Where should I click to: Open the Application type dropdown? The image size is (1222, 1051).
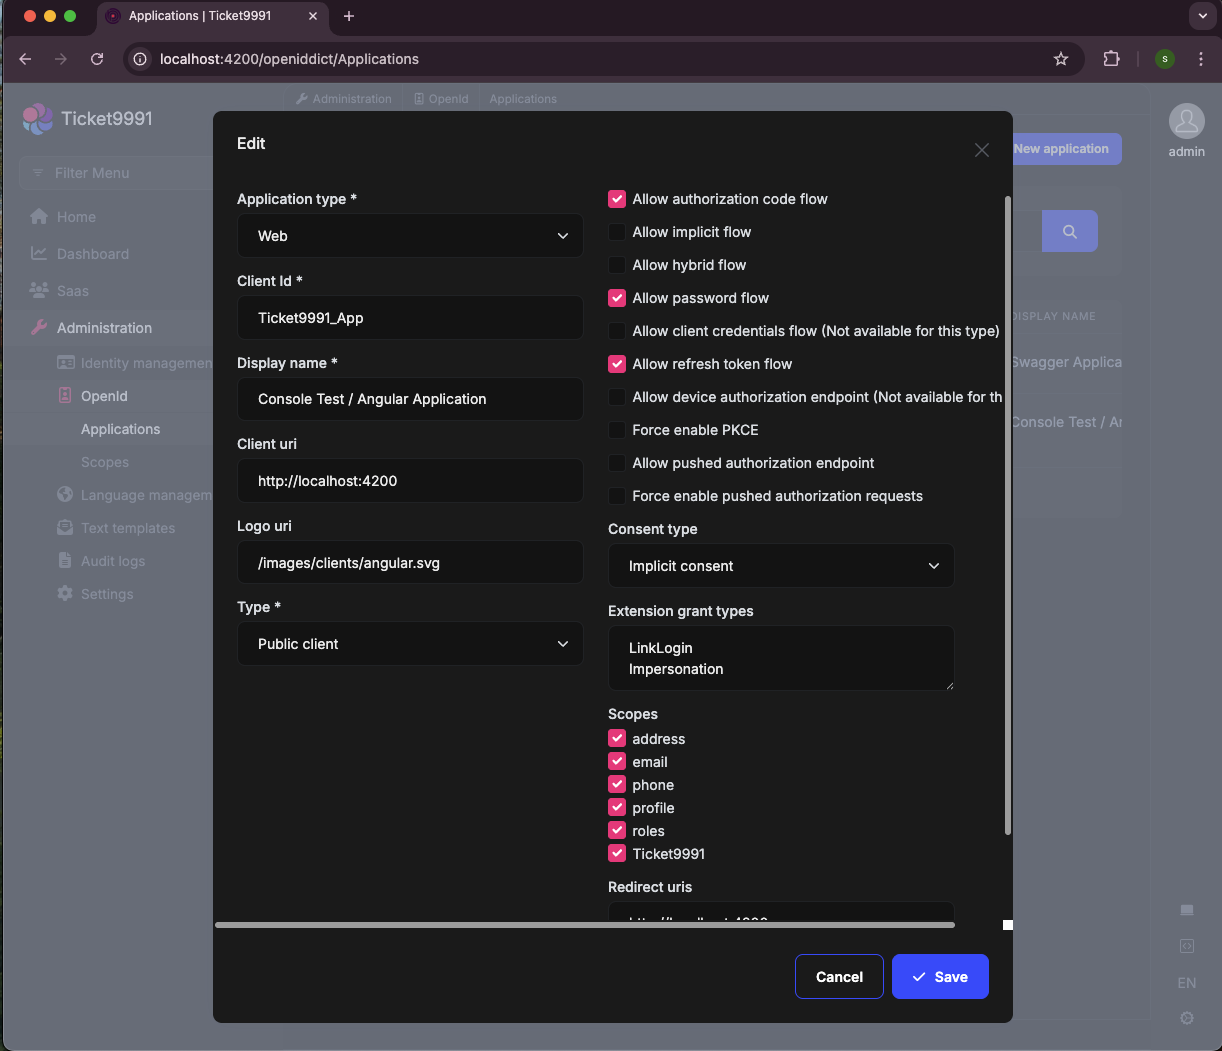[410, 236]
